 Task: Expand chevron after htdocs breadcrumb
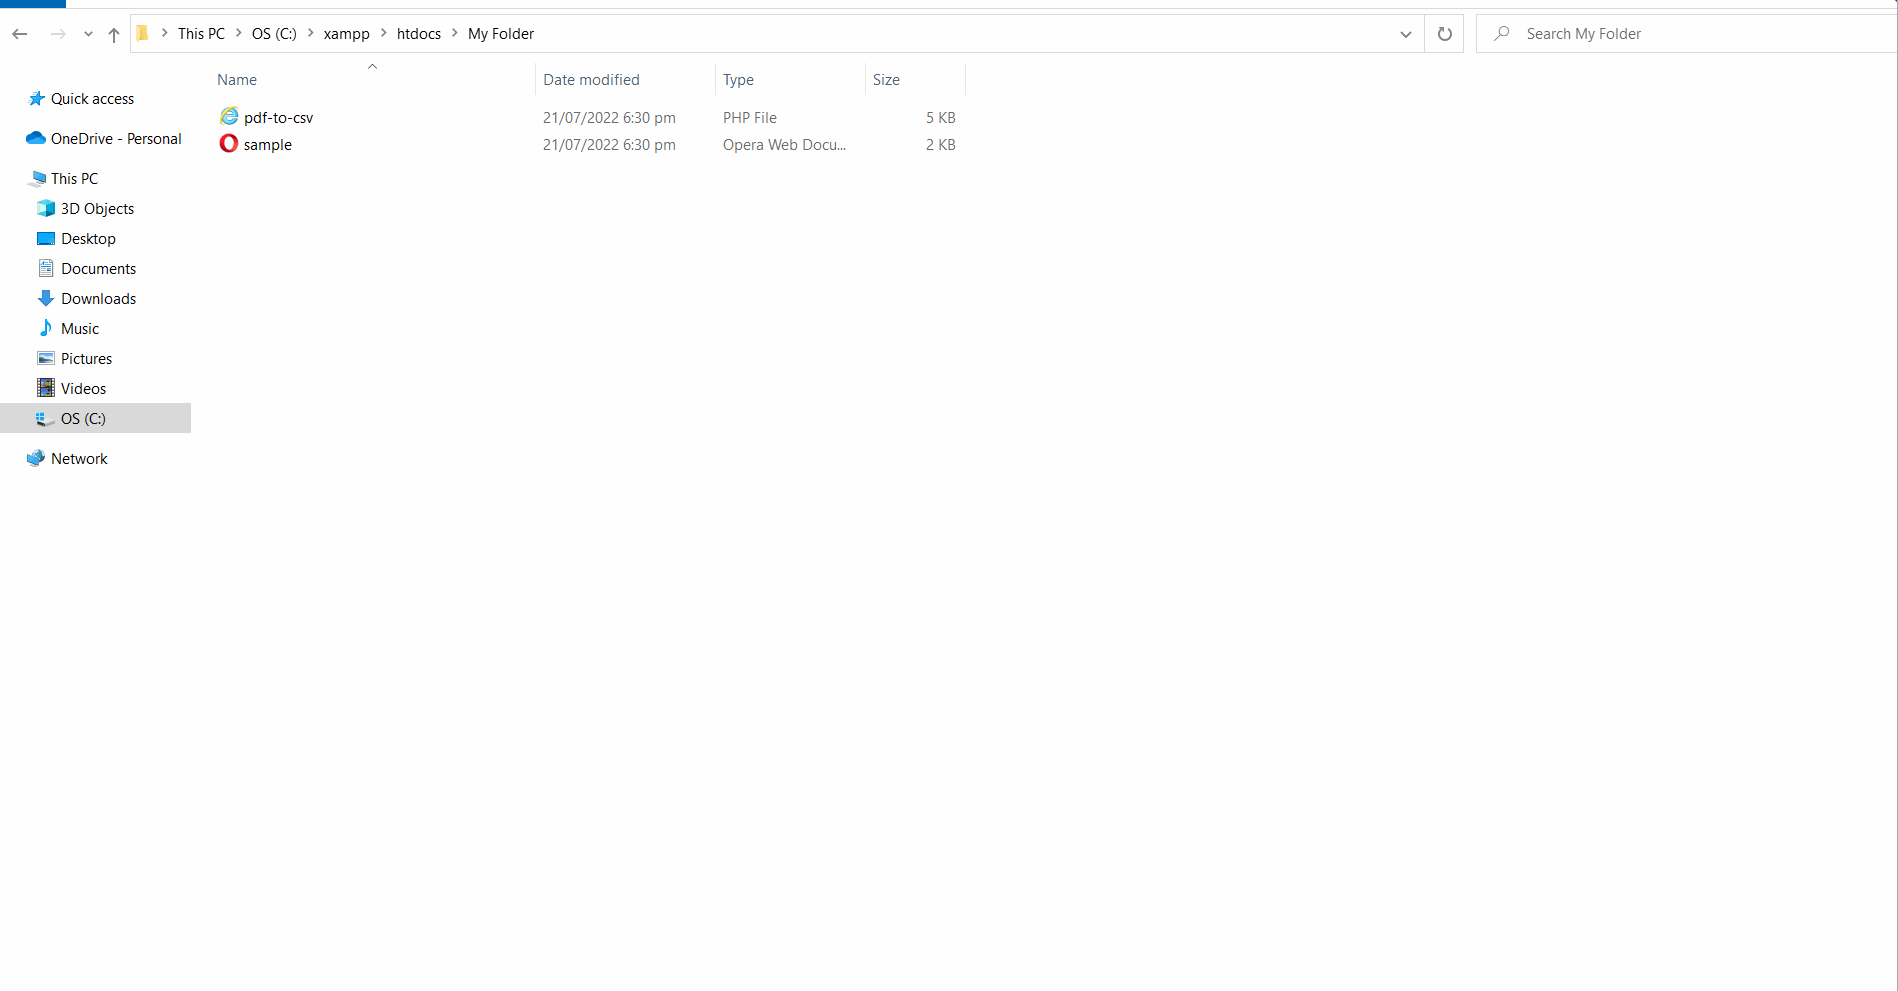pyautogui.click(x=454, y=33)
